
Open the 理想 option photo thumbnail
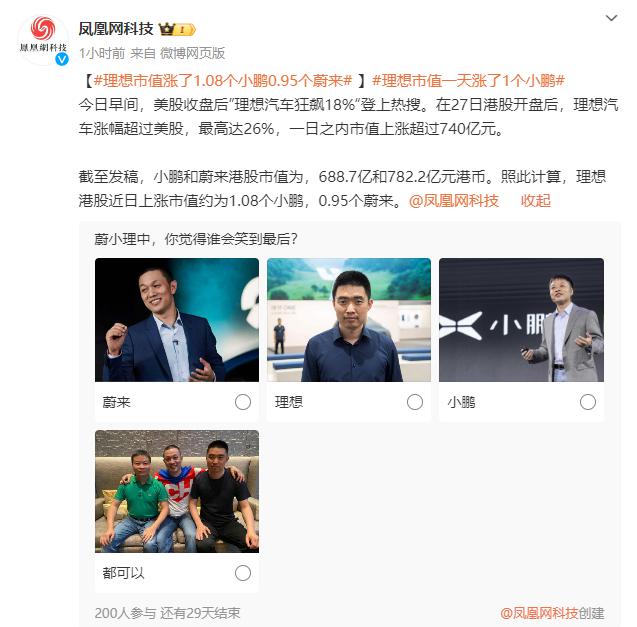tap(349, 320)
